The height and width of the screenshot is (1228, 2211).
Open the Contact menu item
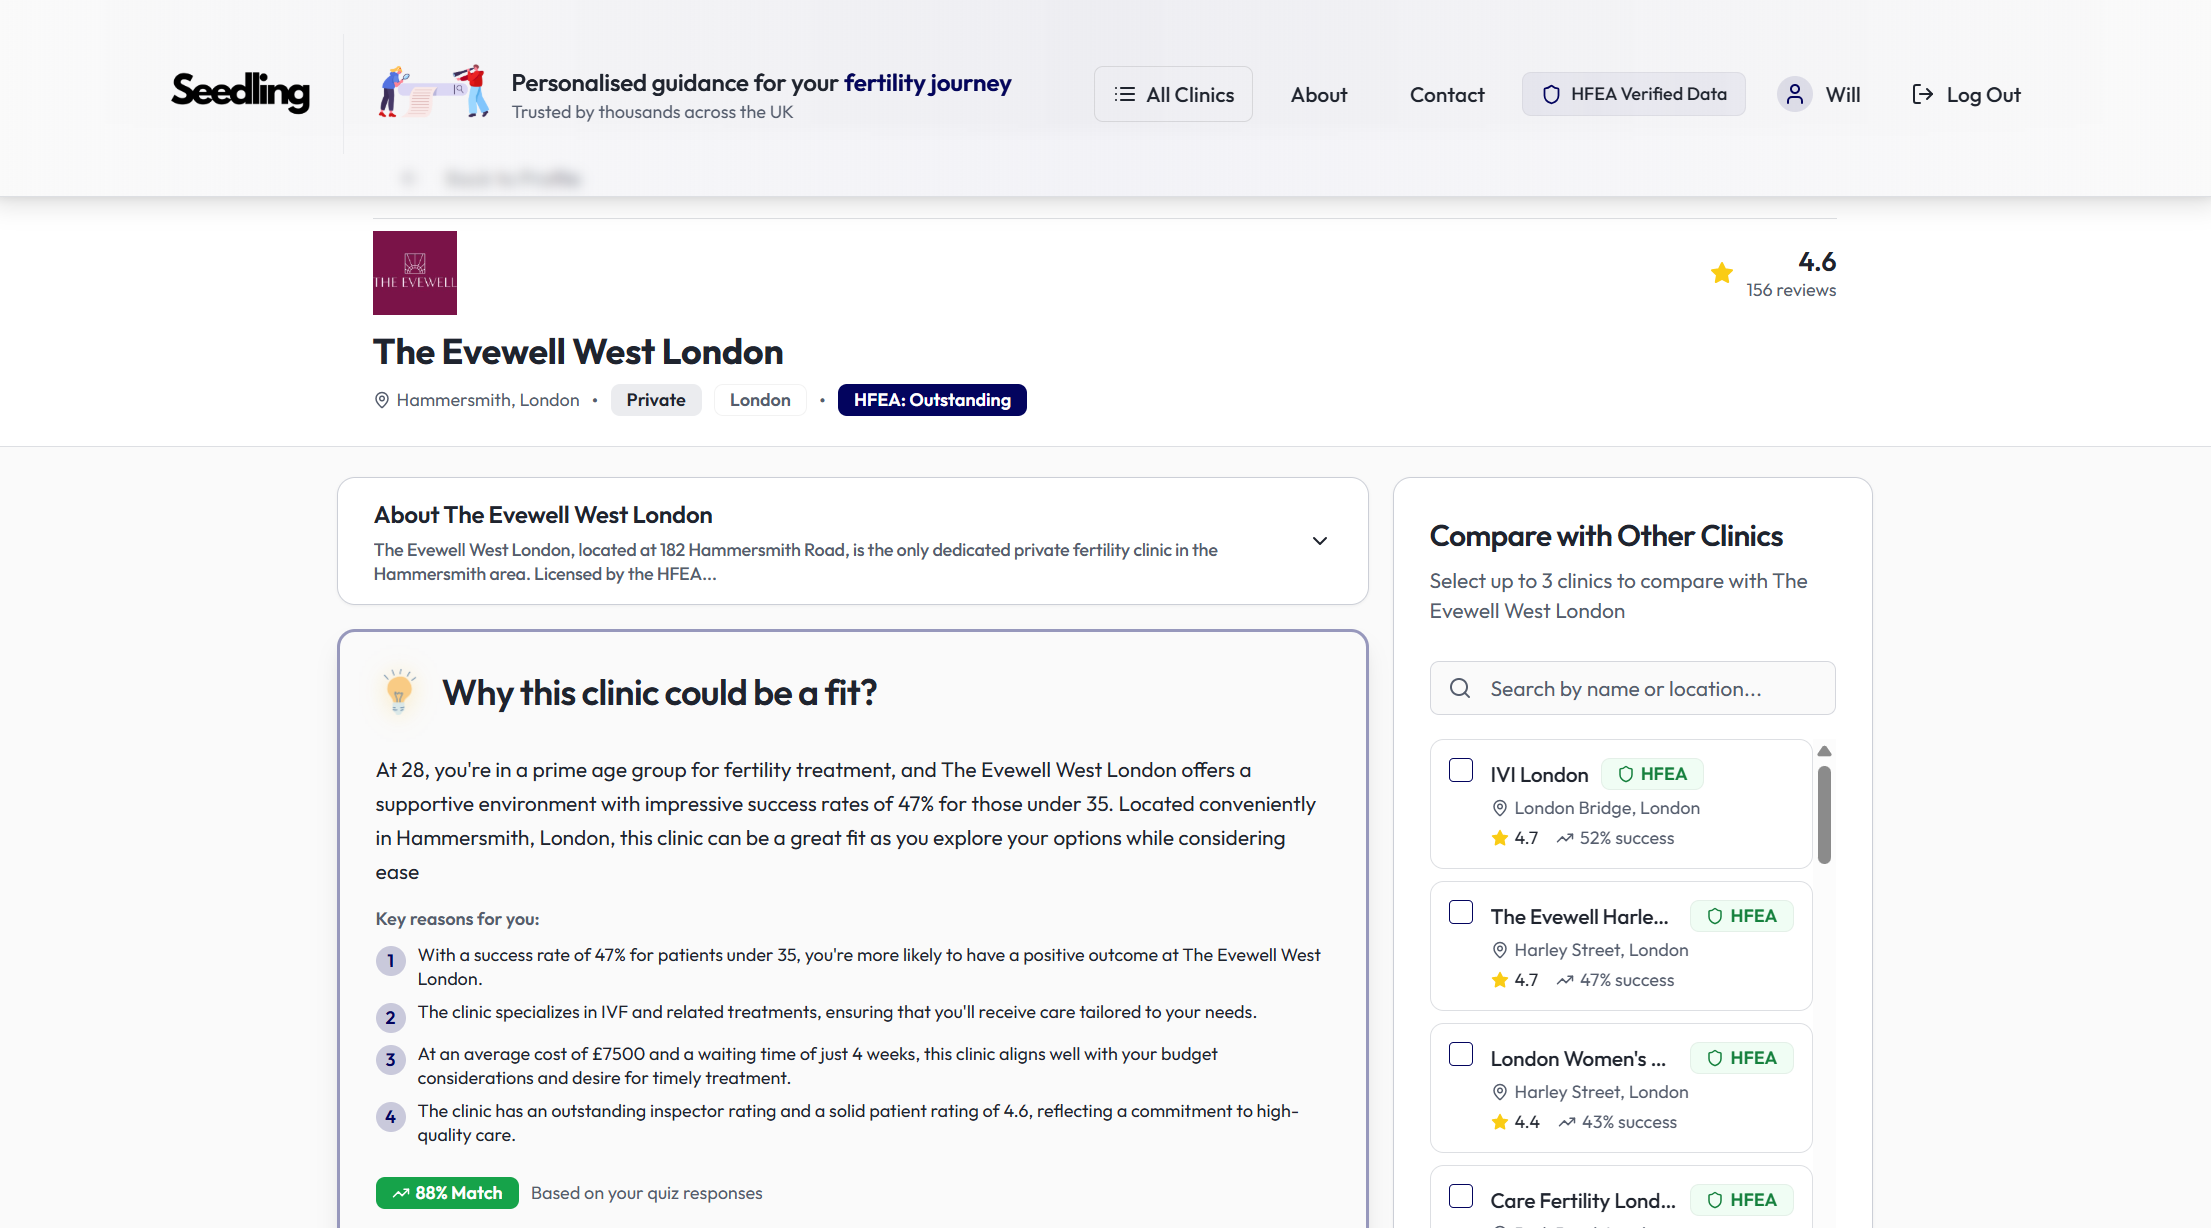tap(1446, 94)
